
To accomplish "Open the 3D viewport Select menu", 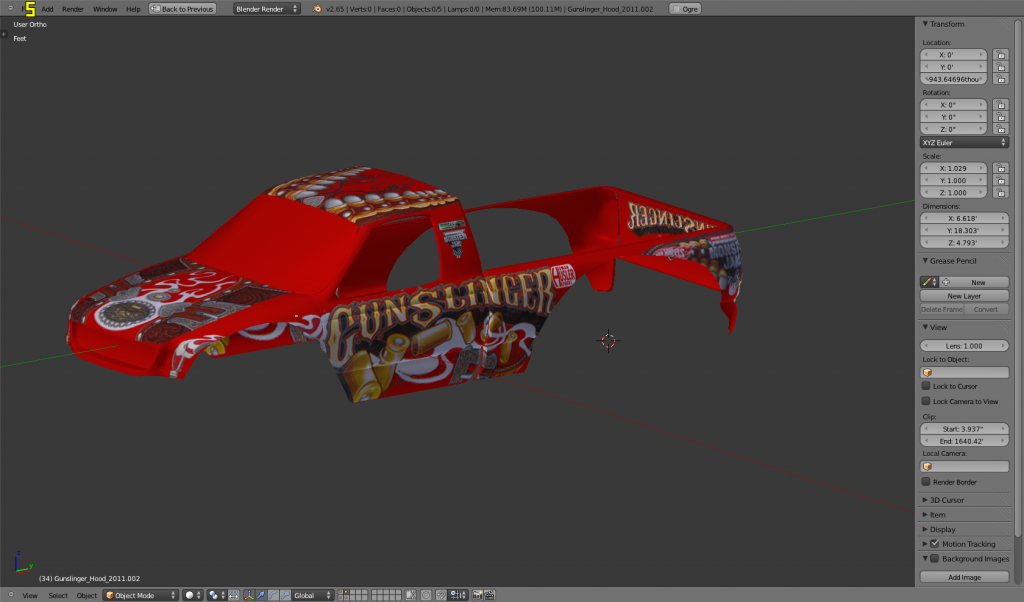I will 58,595.
